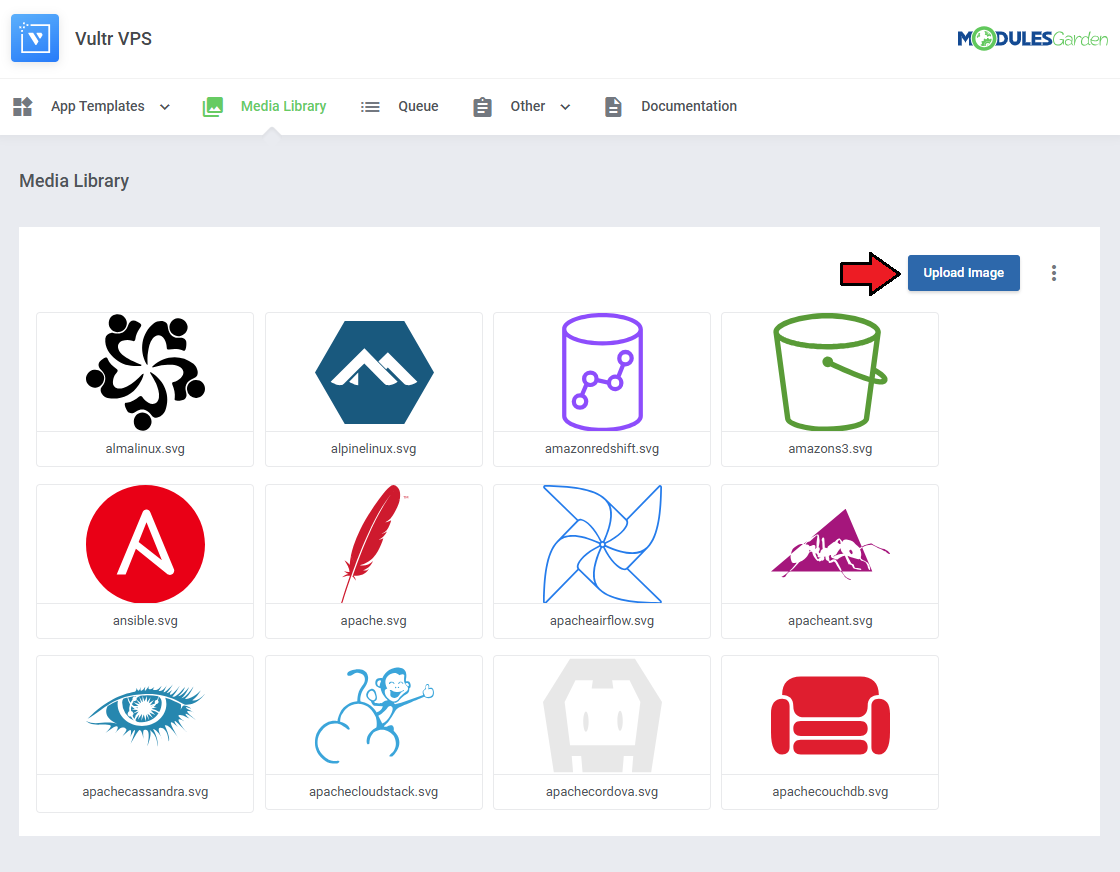Click the apachecloudstack.svg file name
Image resolution: width=1120 pixels, height=872 pixels.
point(374,792)
